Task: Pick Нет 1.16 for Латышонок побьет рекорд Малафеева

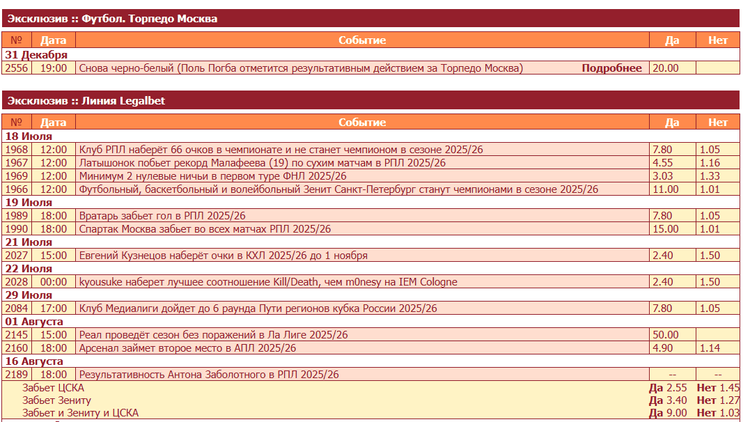Action: click(710, 162)
